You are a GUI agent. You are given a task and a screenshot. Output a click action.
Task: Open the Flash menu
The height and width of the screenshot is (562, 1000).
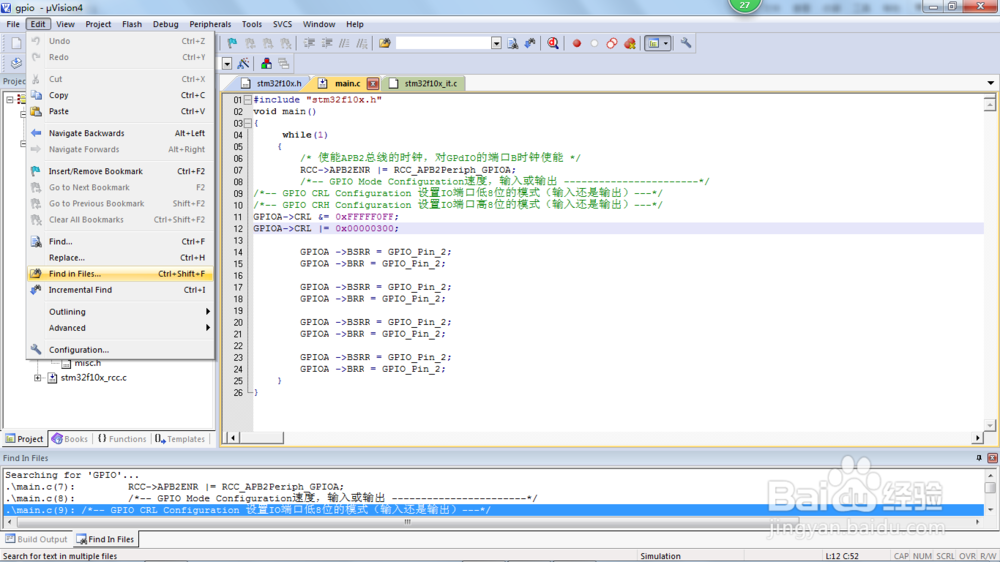[x=131, y=24]
